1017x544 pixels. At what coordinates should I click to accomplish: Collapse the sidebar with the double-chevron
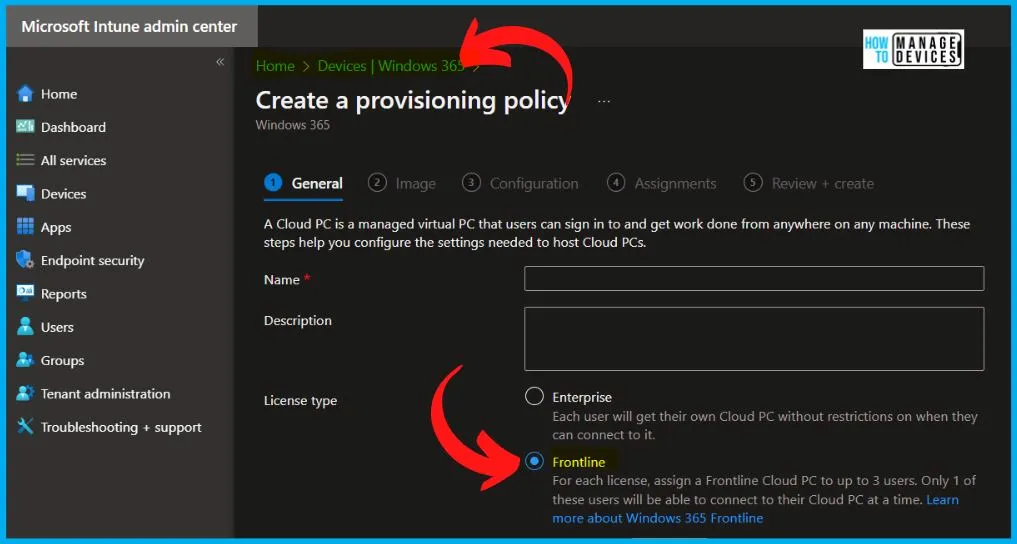(x=220, y=62)
